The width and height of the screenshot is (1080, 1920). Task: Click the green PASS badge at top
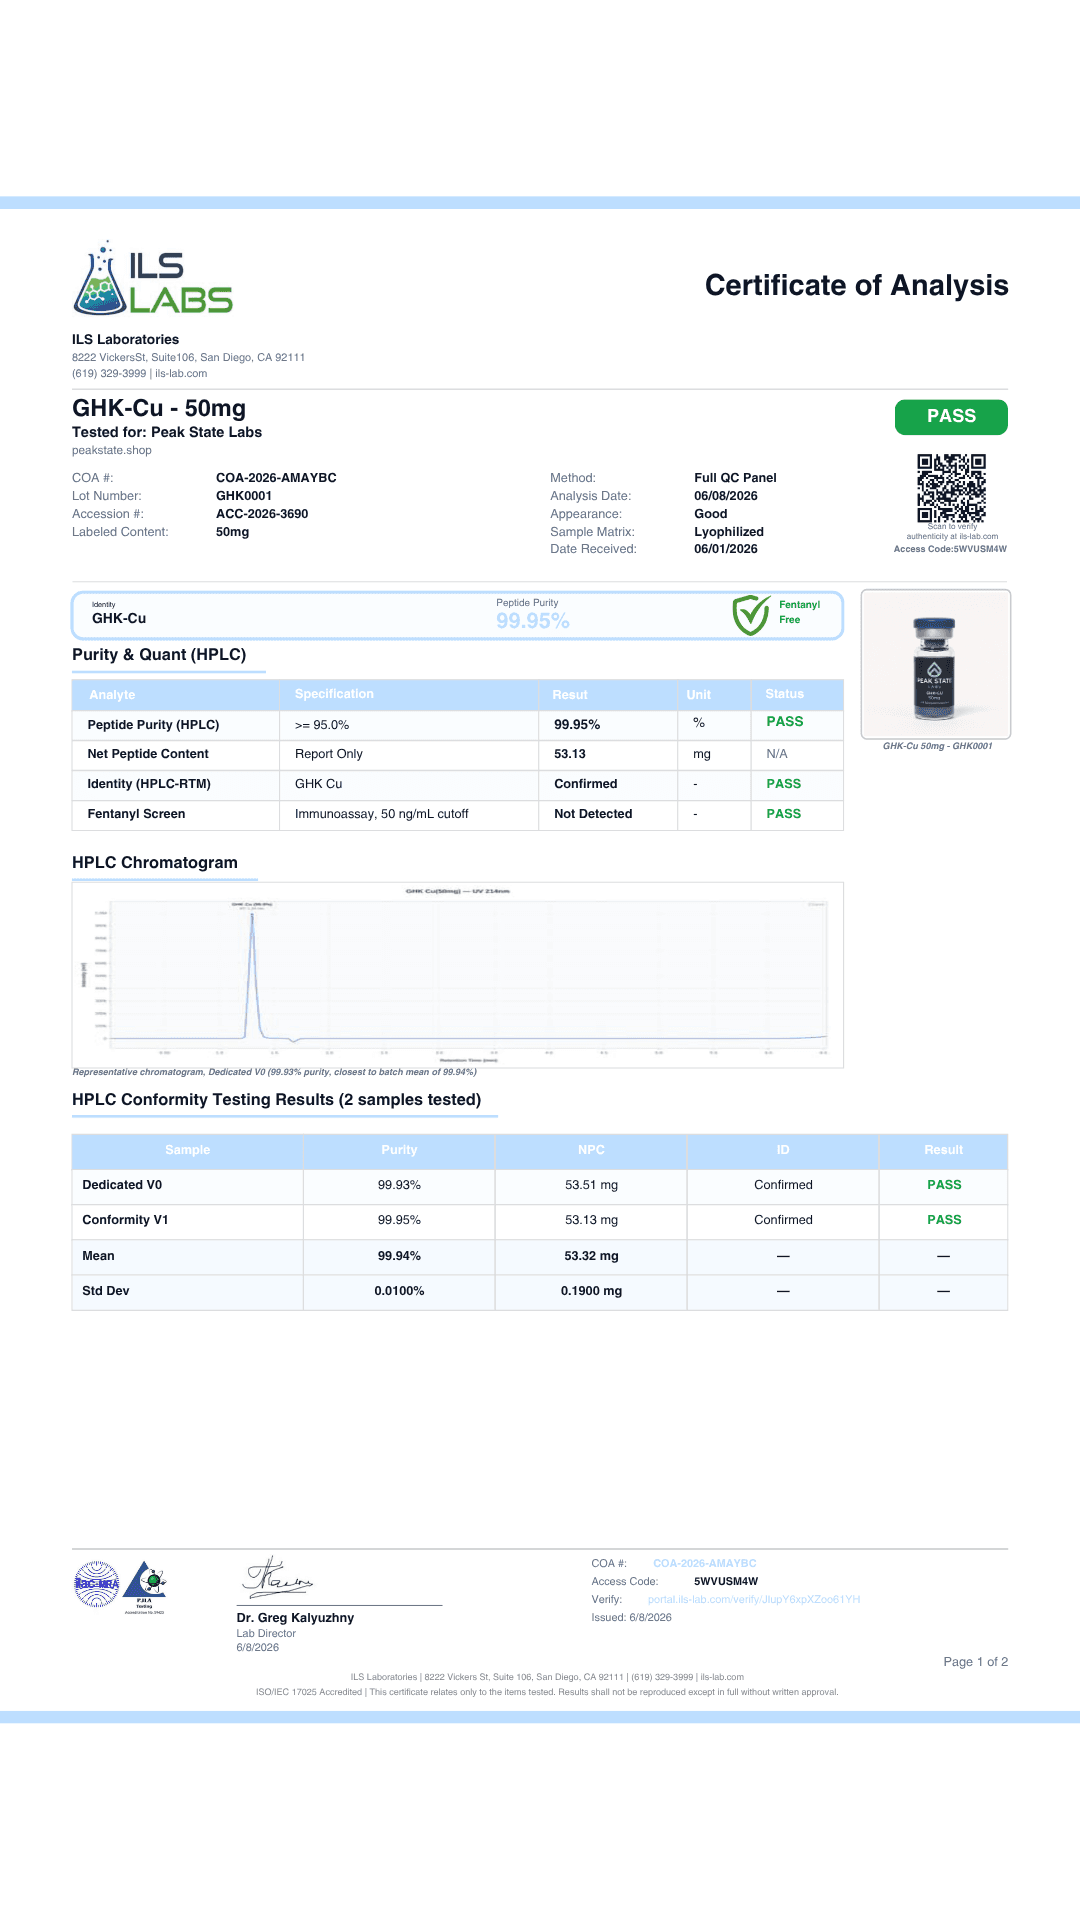pos(951,417)
